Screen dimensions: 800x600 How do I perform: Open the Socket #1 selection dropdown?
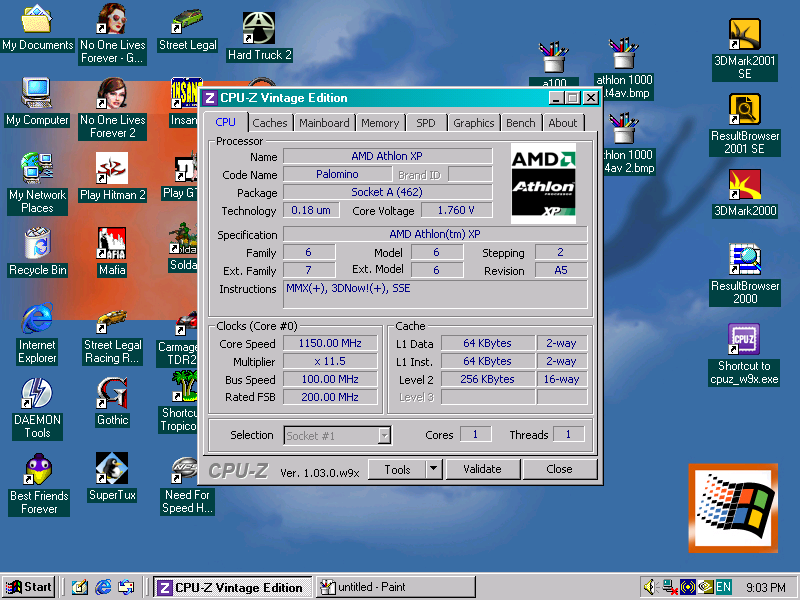[x=384, y=435]
